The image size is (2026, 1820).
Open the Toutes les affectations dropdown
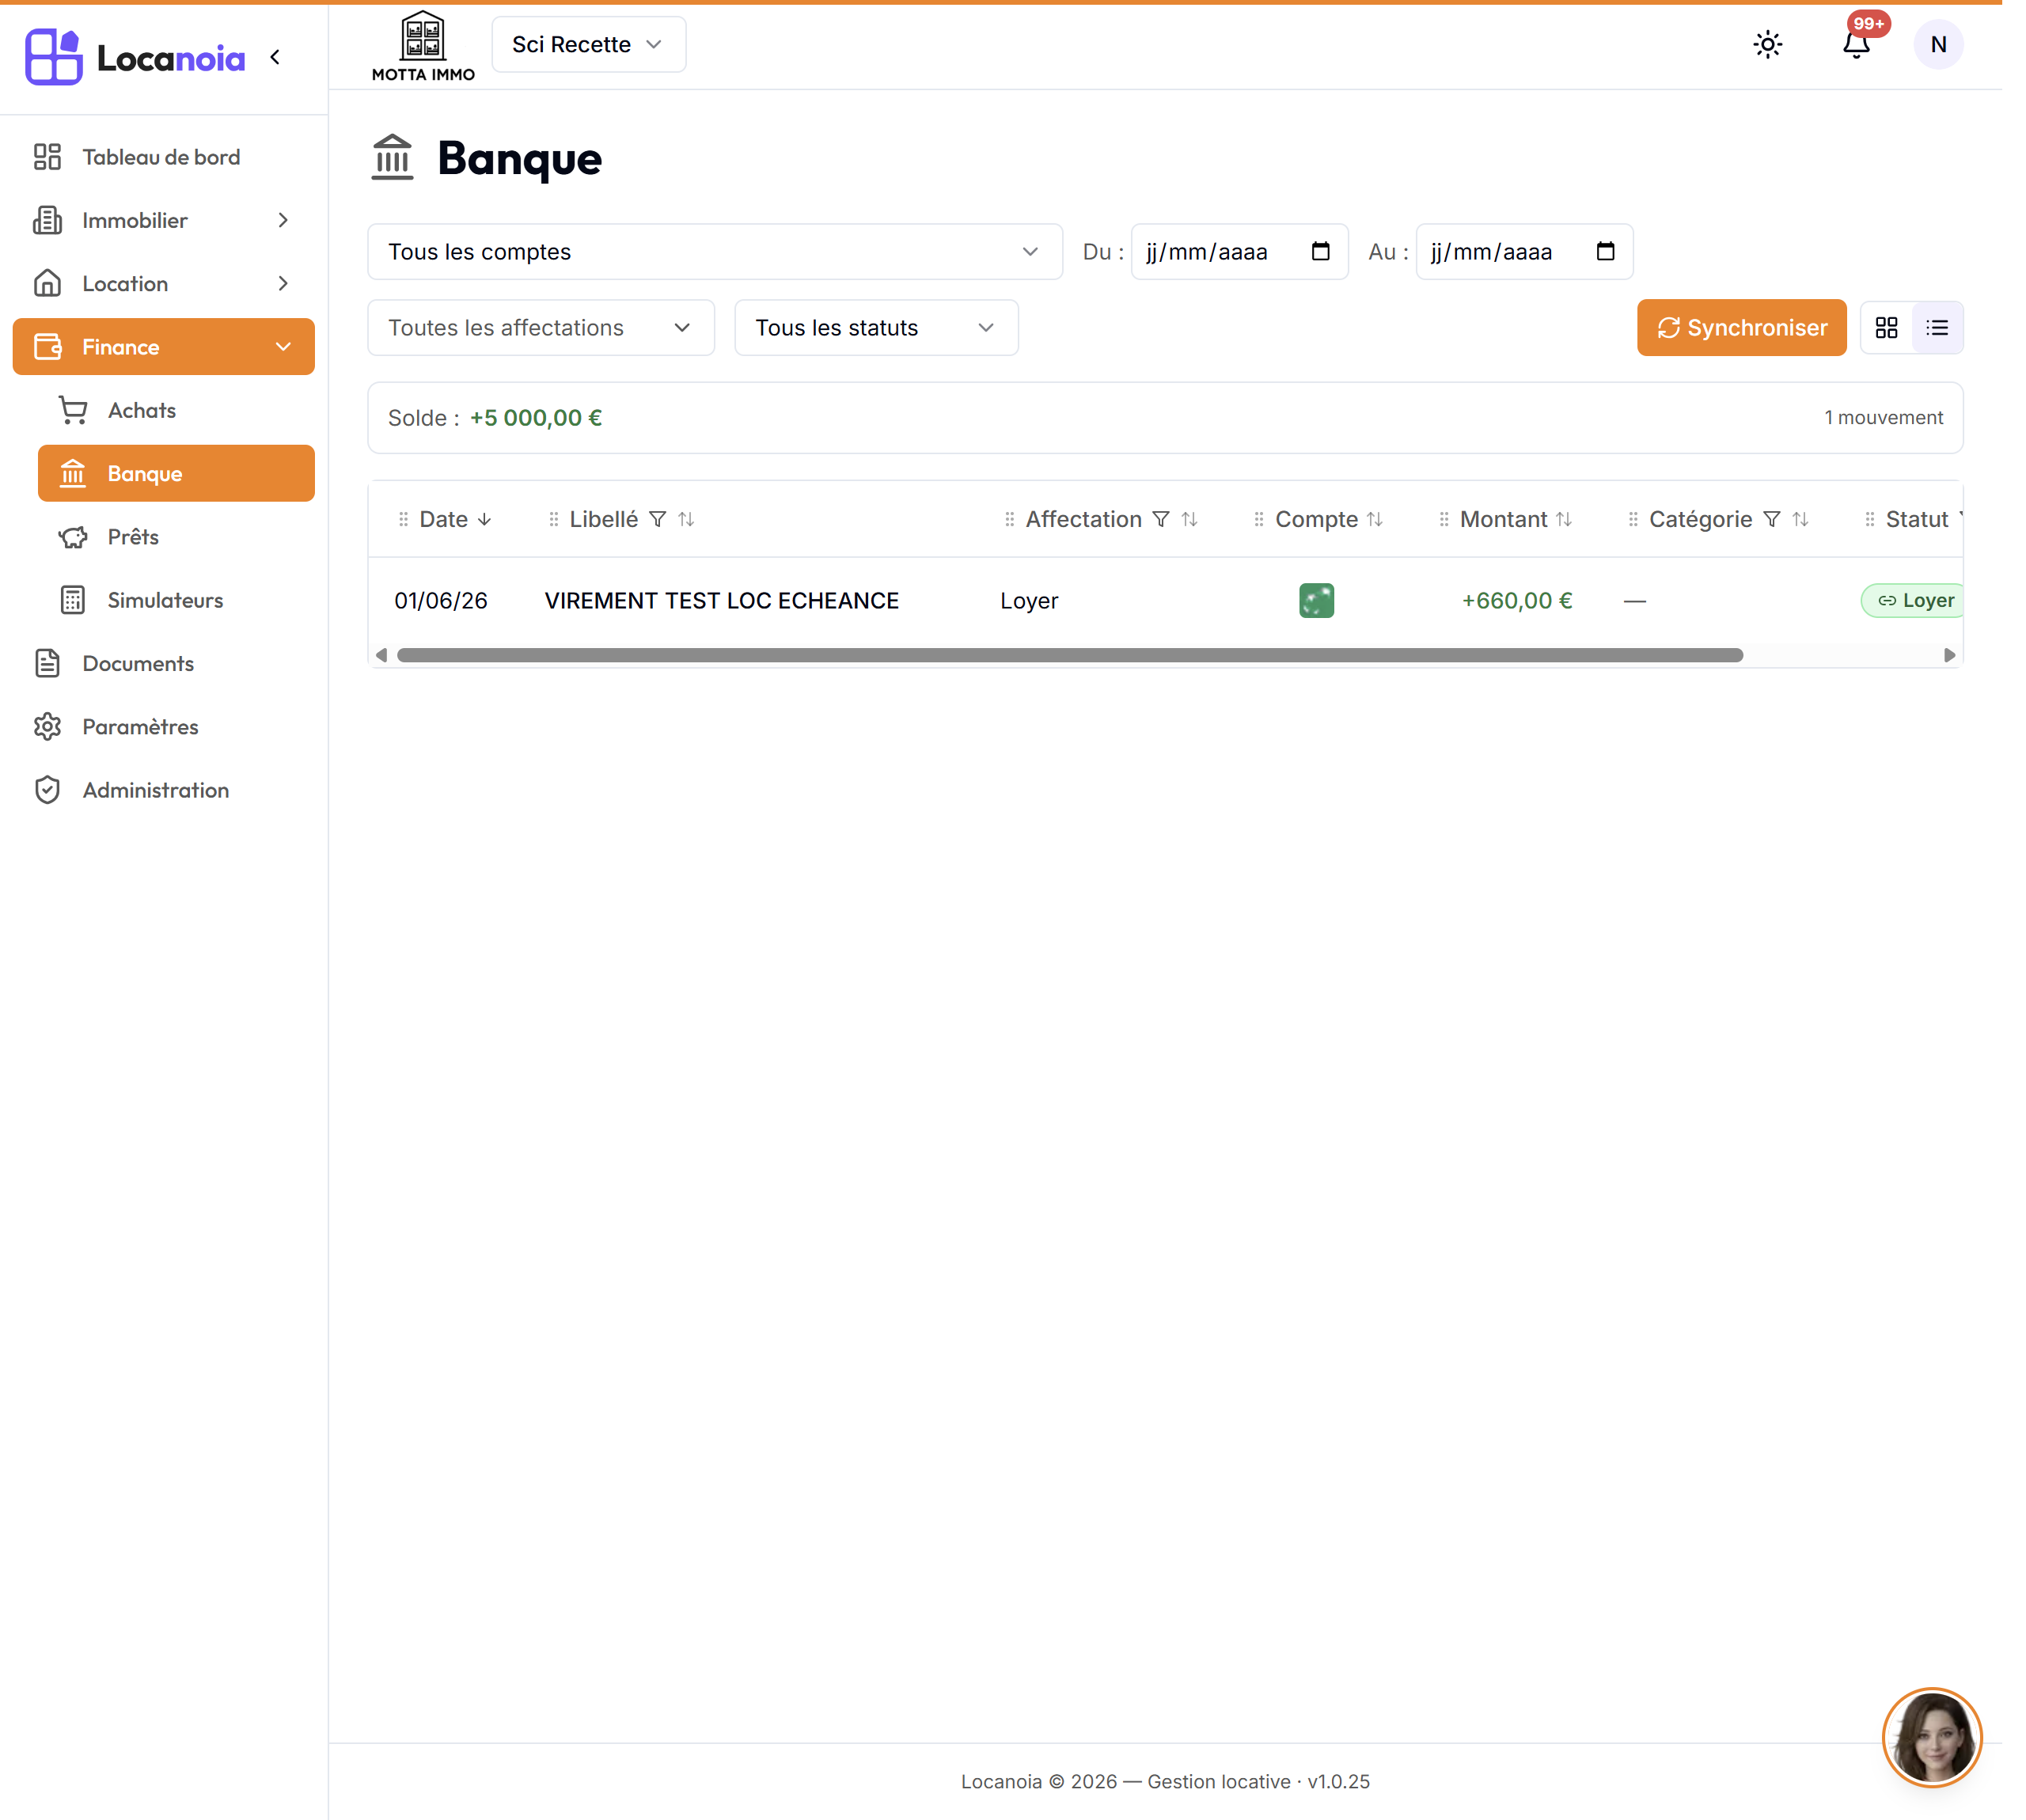click(x=541, y=328)
